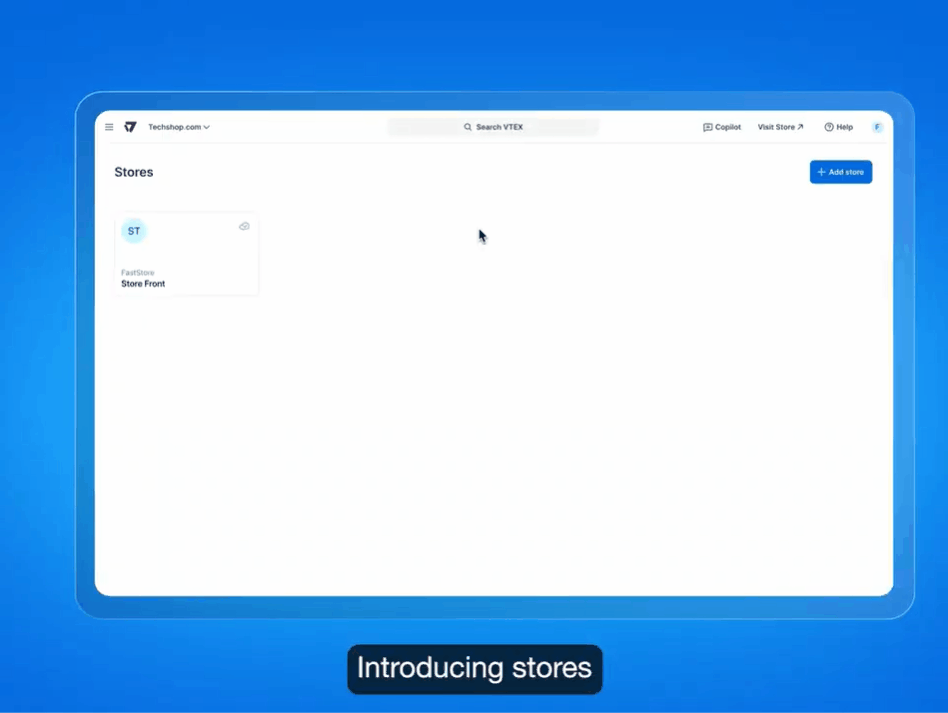948x713 pixels.
Task: Open the Store Front card title
Action: [143, 284]
